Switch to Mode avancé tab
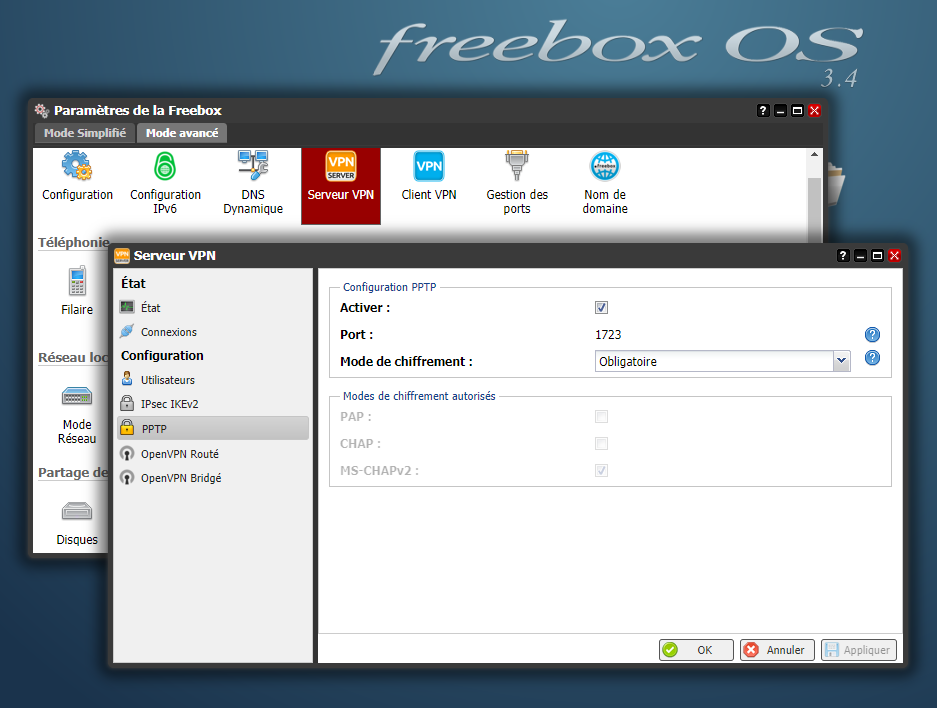Viewport: 937px width, 708px height. 182,133
